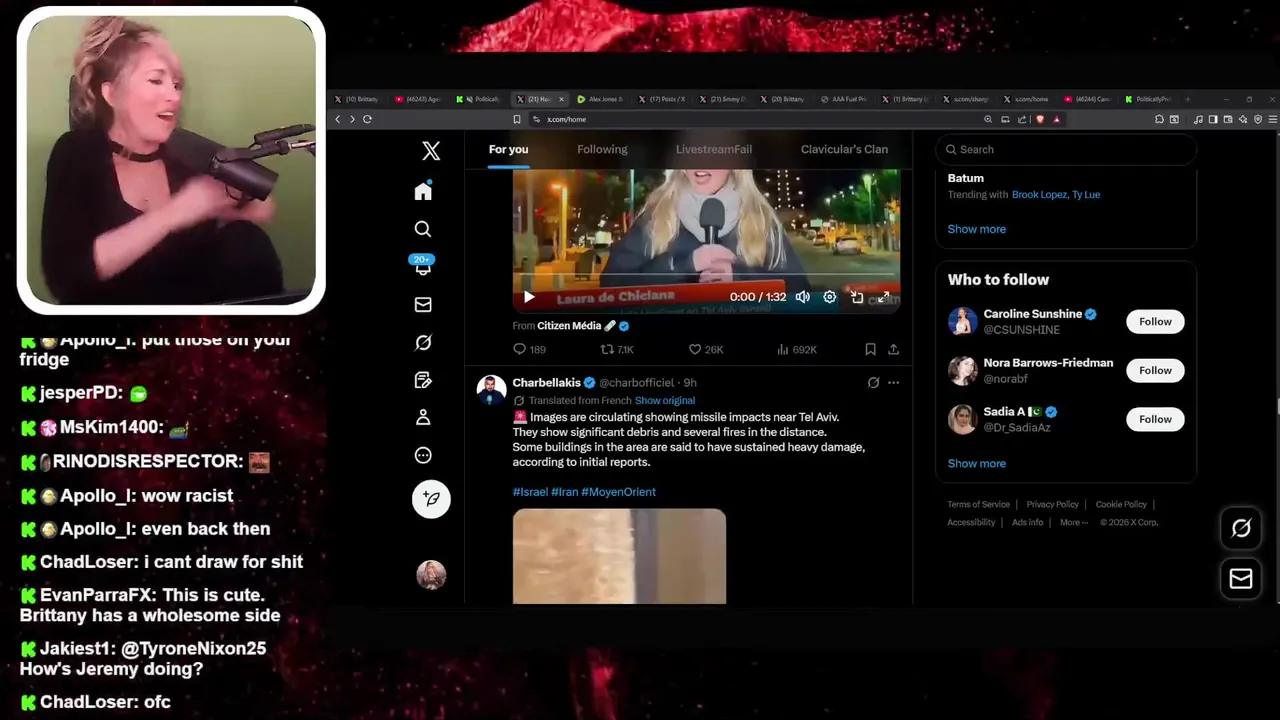Open floating Messages drawer button
This screenshot has width=1280, height=720.
coord(1241,579)
